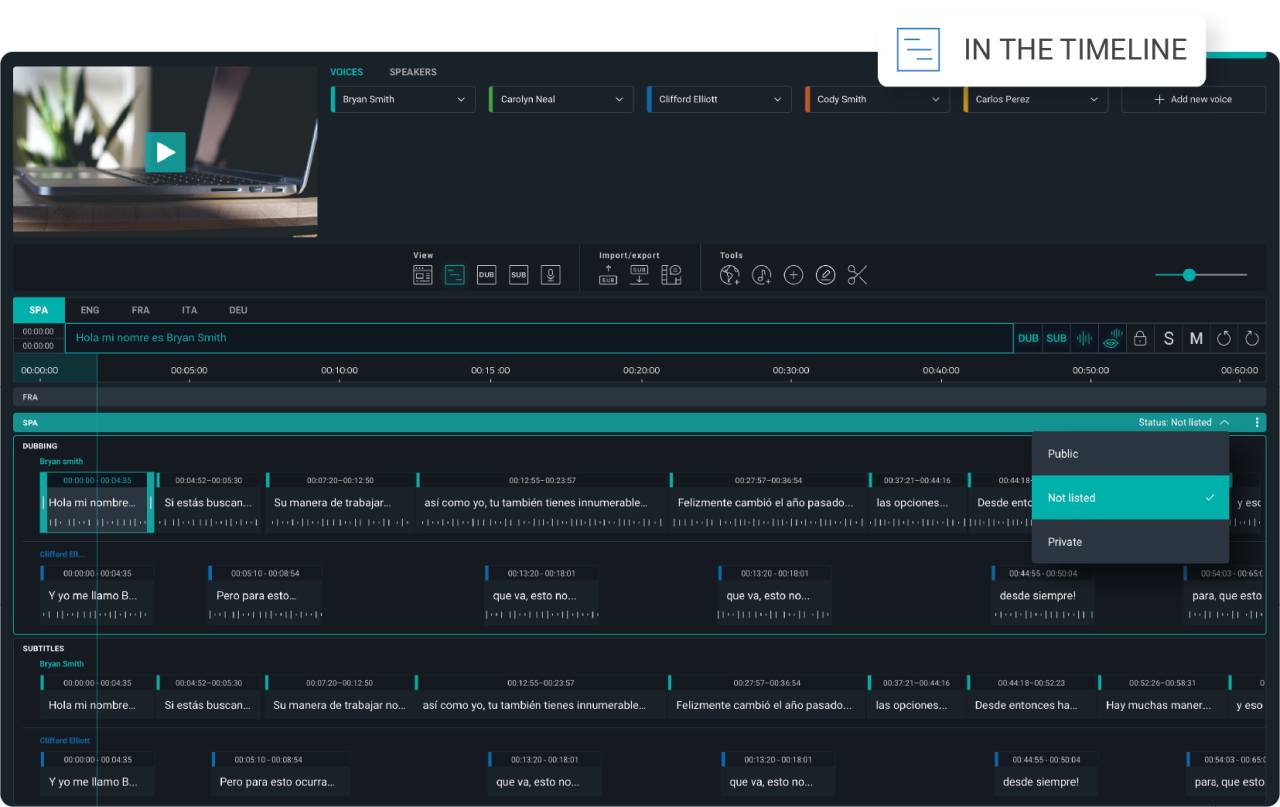Click the Add new voice button
The width and height of the screenshot is (1280, 807).
(x=1193, y=100)
